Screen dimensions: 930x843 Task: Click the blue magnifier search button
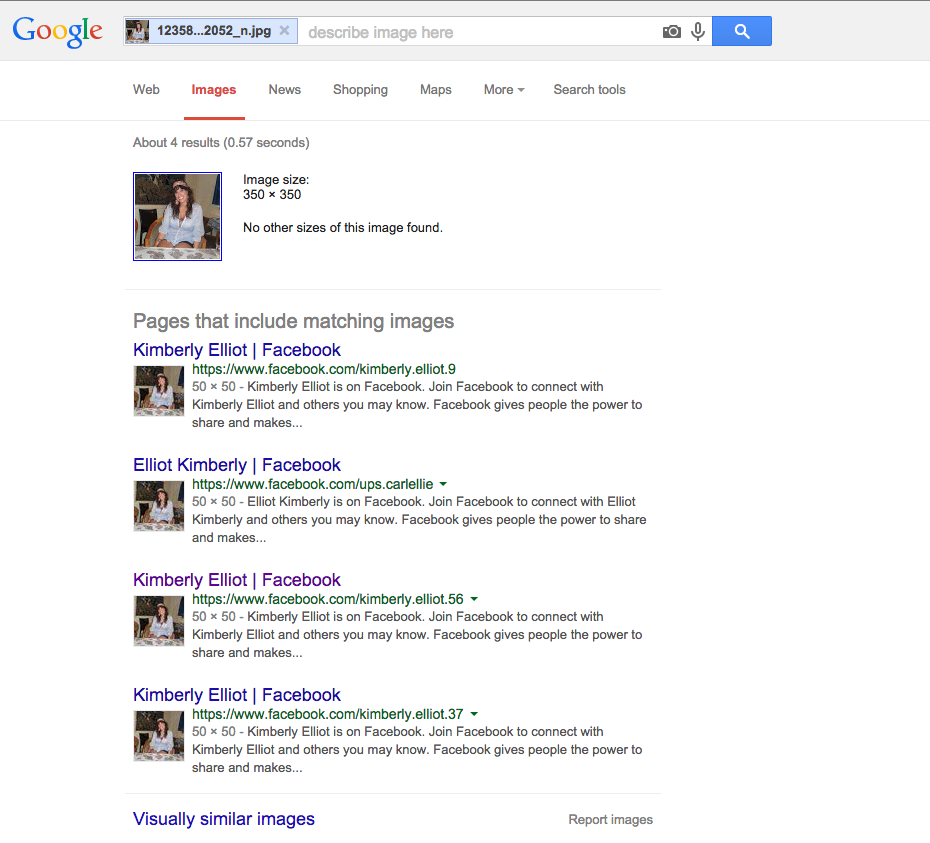click(742, 31)
